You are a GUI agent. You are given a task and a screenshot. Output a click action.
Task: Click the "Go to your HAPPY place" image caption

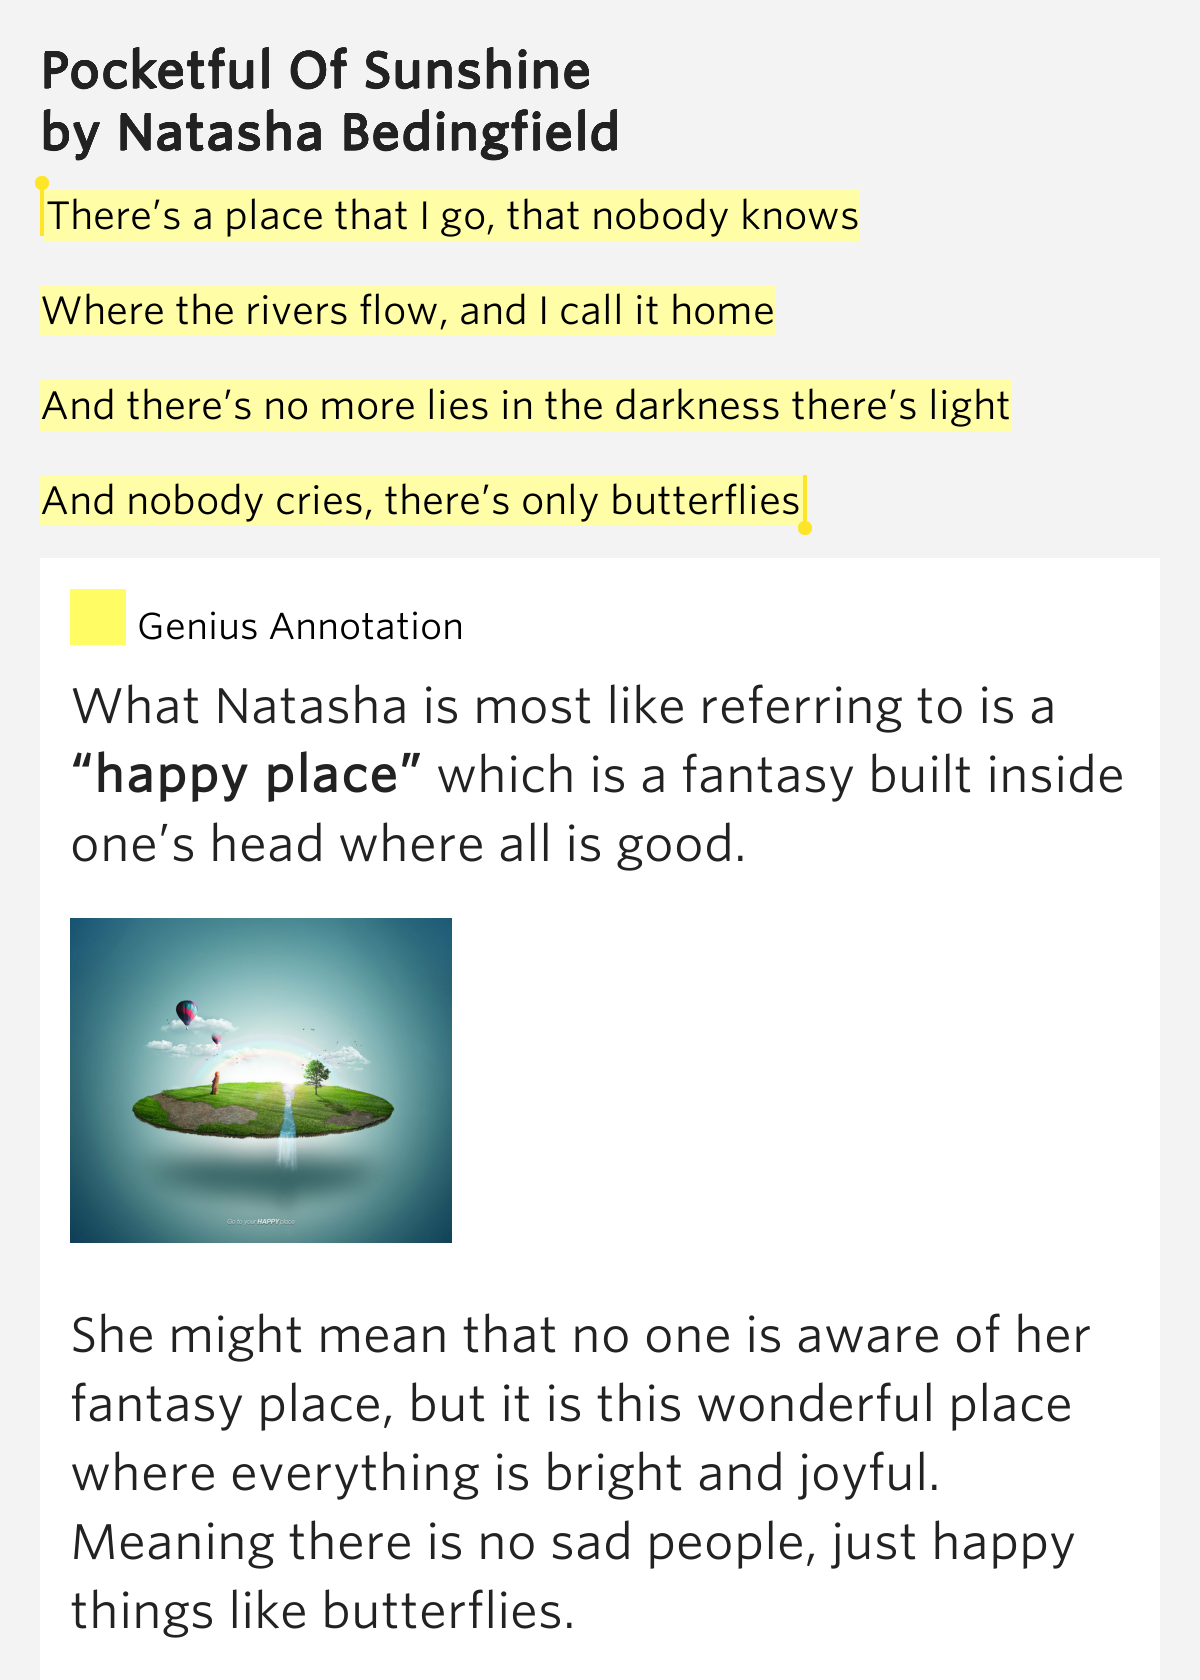click(261, 1221)
